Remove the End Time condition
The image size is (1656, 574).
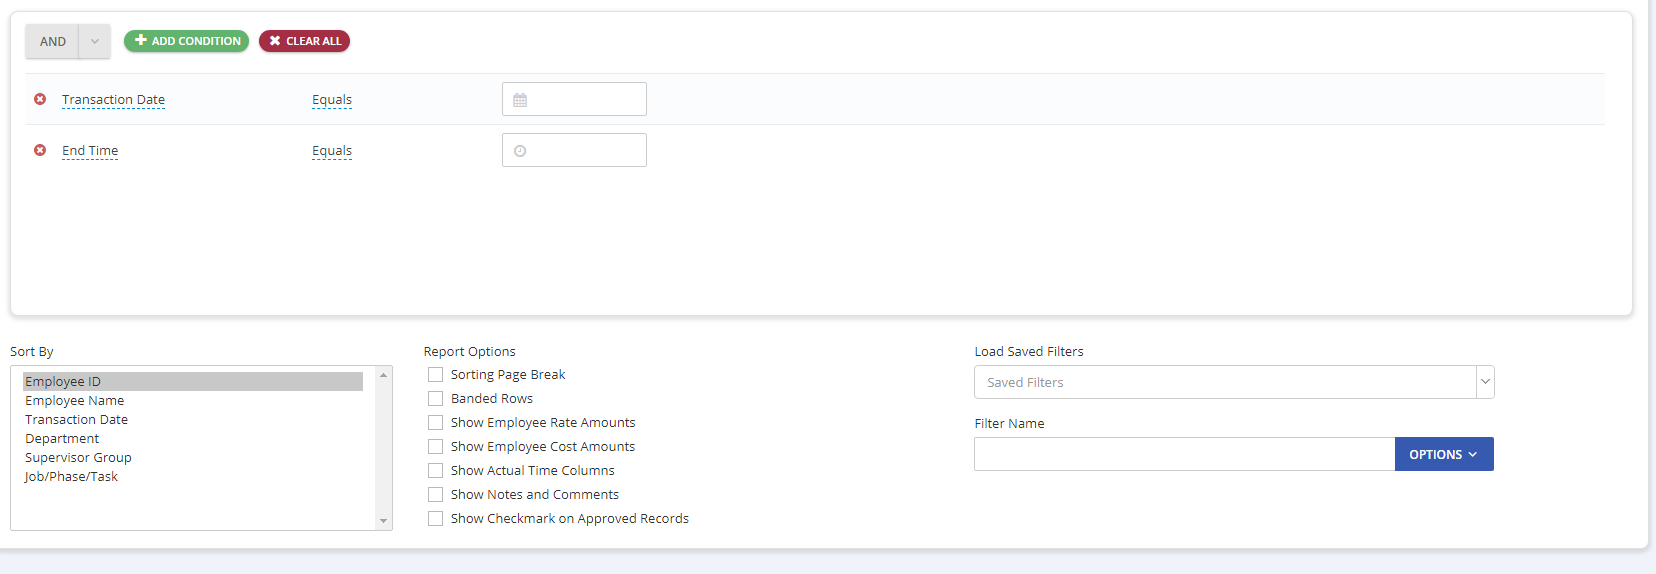click(40, 150)
